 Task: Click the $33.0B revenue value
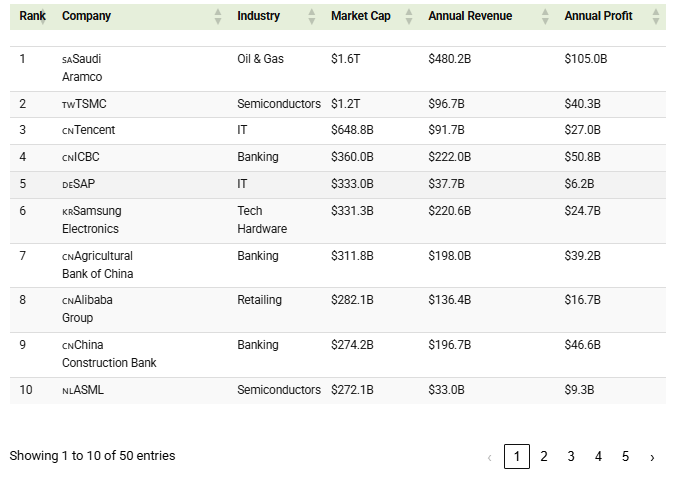pos(447,390)
